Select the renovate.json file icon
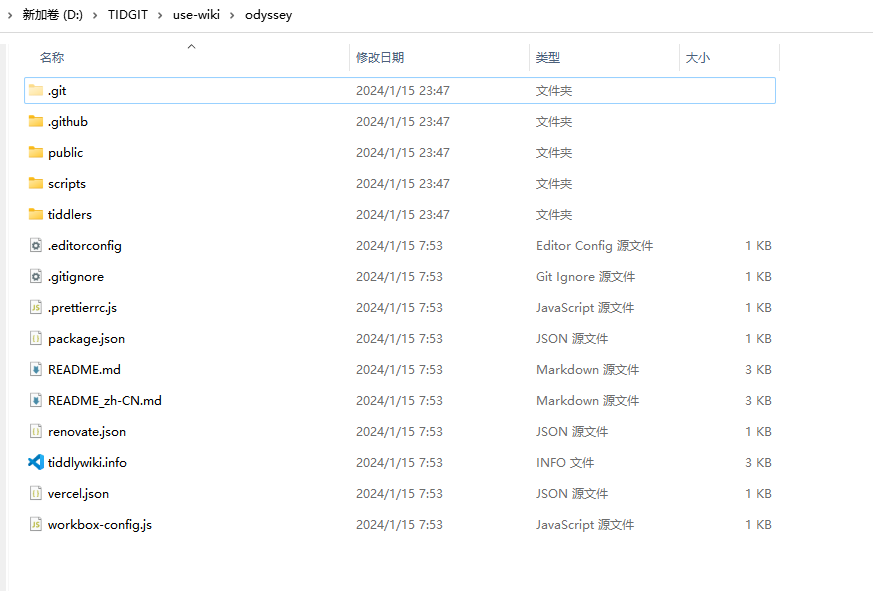The width and height of the screenshot is (873, 591). 36,431
